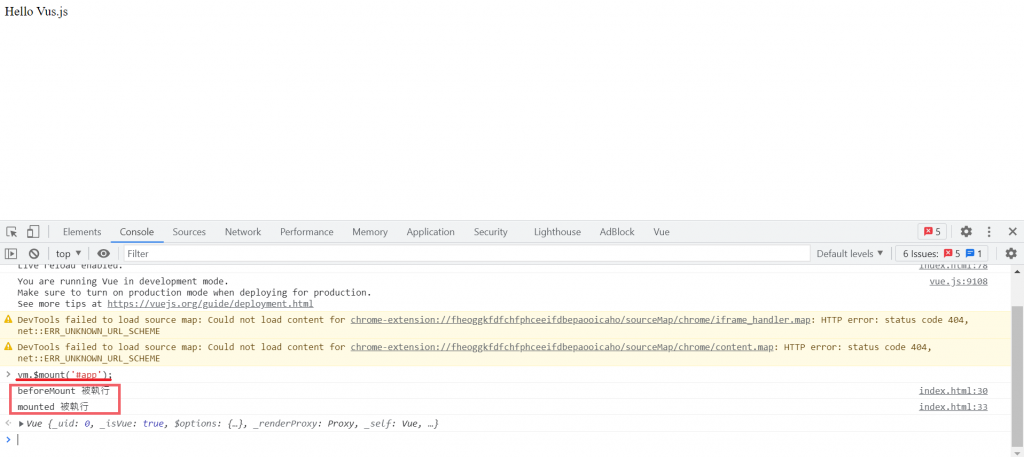This screenshot has height=457, width=1024.
Task: Open the Performance tab
Action: [x=307, y=232]
